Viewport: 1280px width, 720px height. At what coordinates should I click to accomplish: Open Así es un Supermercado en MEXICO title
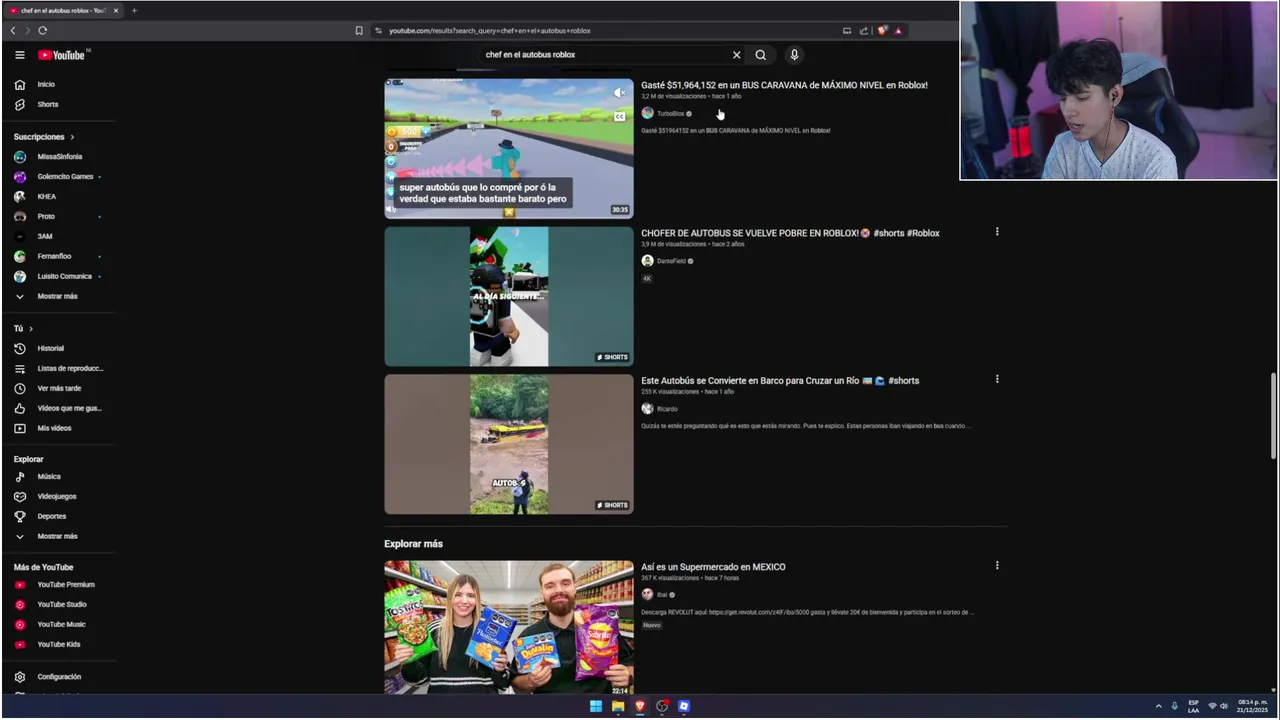point(713,567)
